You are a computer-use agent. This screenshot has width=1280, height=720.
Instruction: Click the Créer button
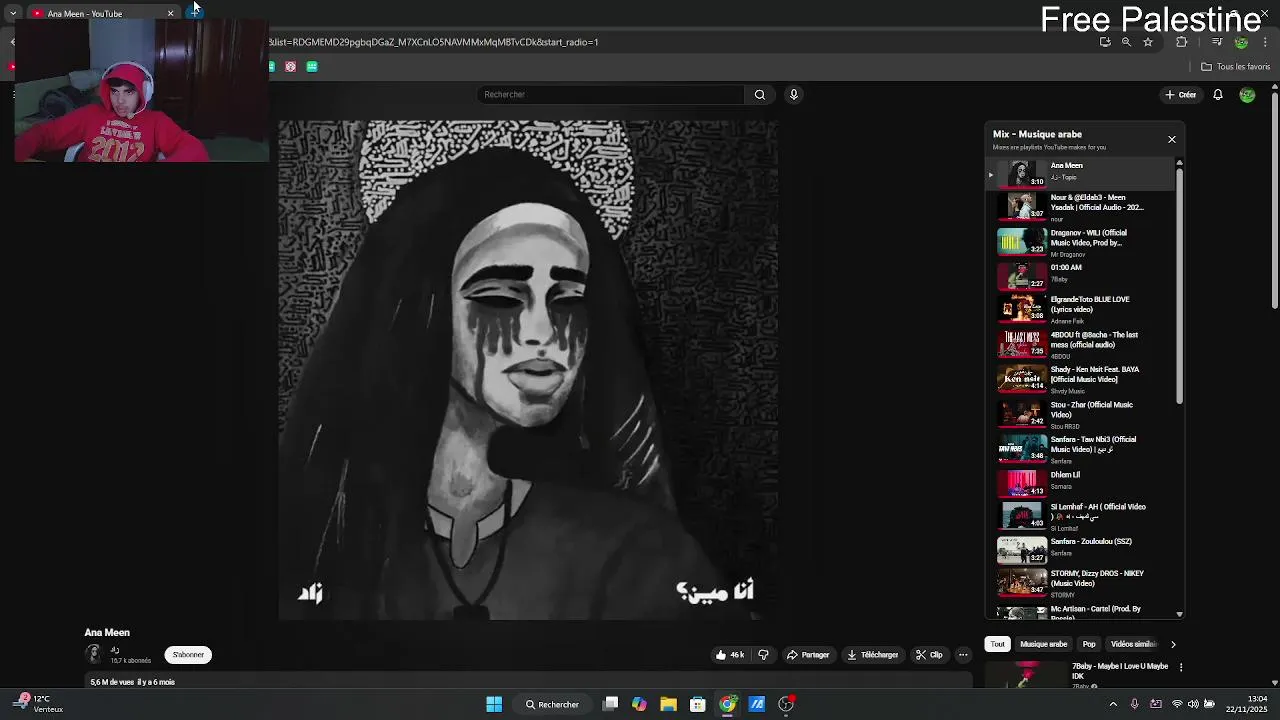tap(1181, 95)
